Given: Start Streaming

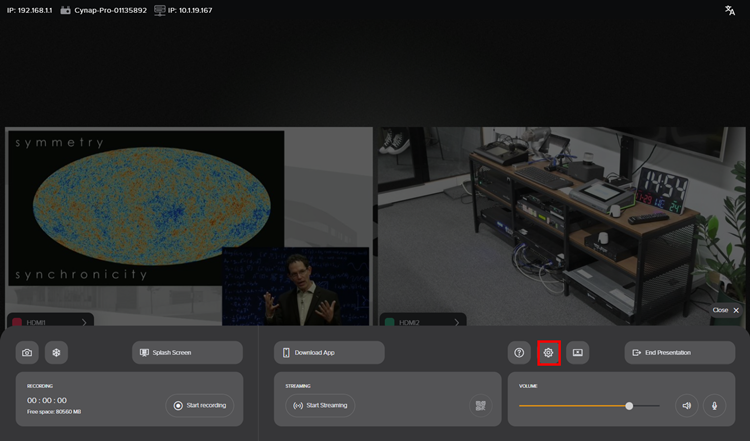Looking at the screenshot, I should pos(320,406).
